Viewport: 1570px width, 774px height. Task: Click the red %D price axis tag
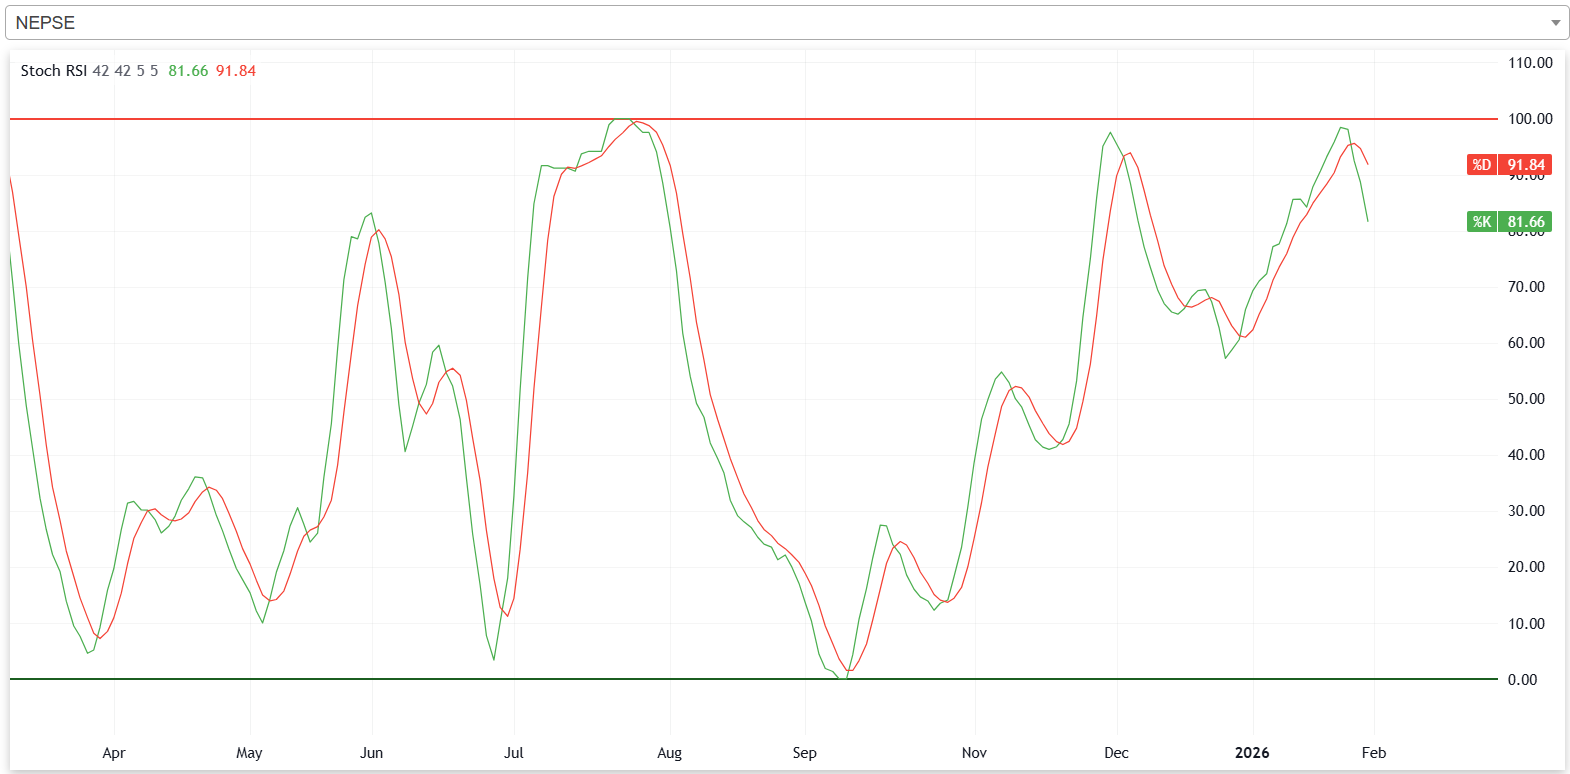click(1509, 165)
